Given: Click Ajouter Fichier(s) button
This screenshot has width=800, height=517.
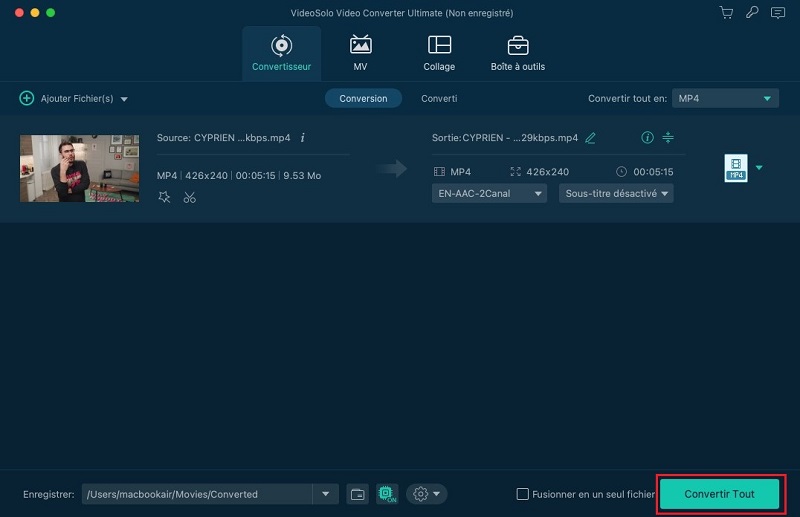Looking at the screenshot, I should point(73,99).
